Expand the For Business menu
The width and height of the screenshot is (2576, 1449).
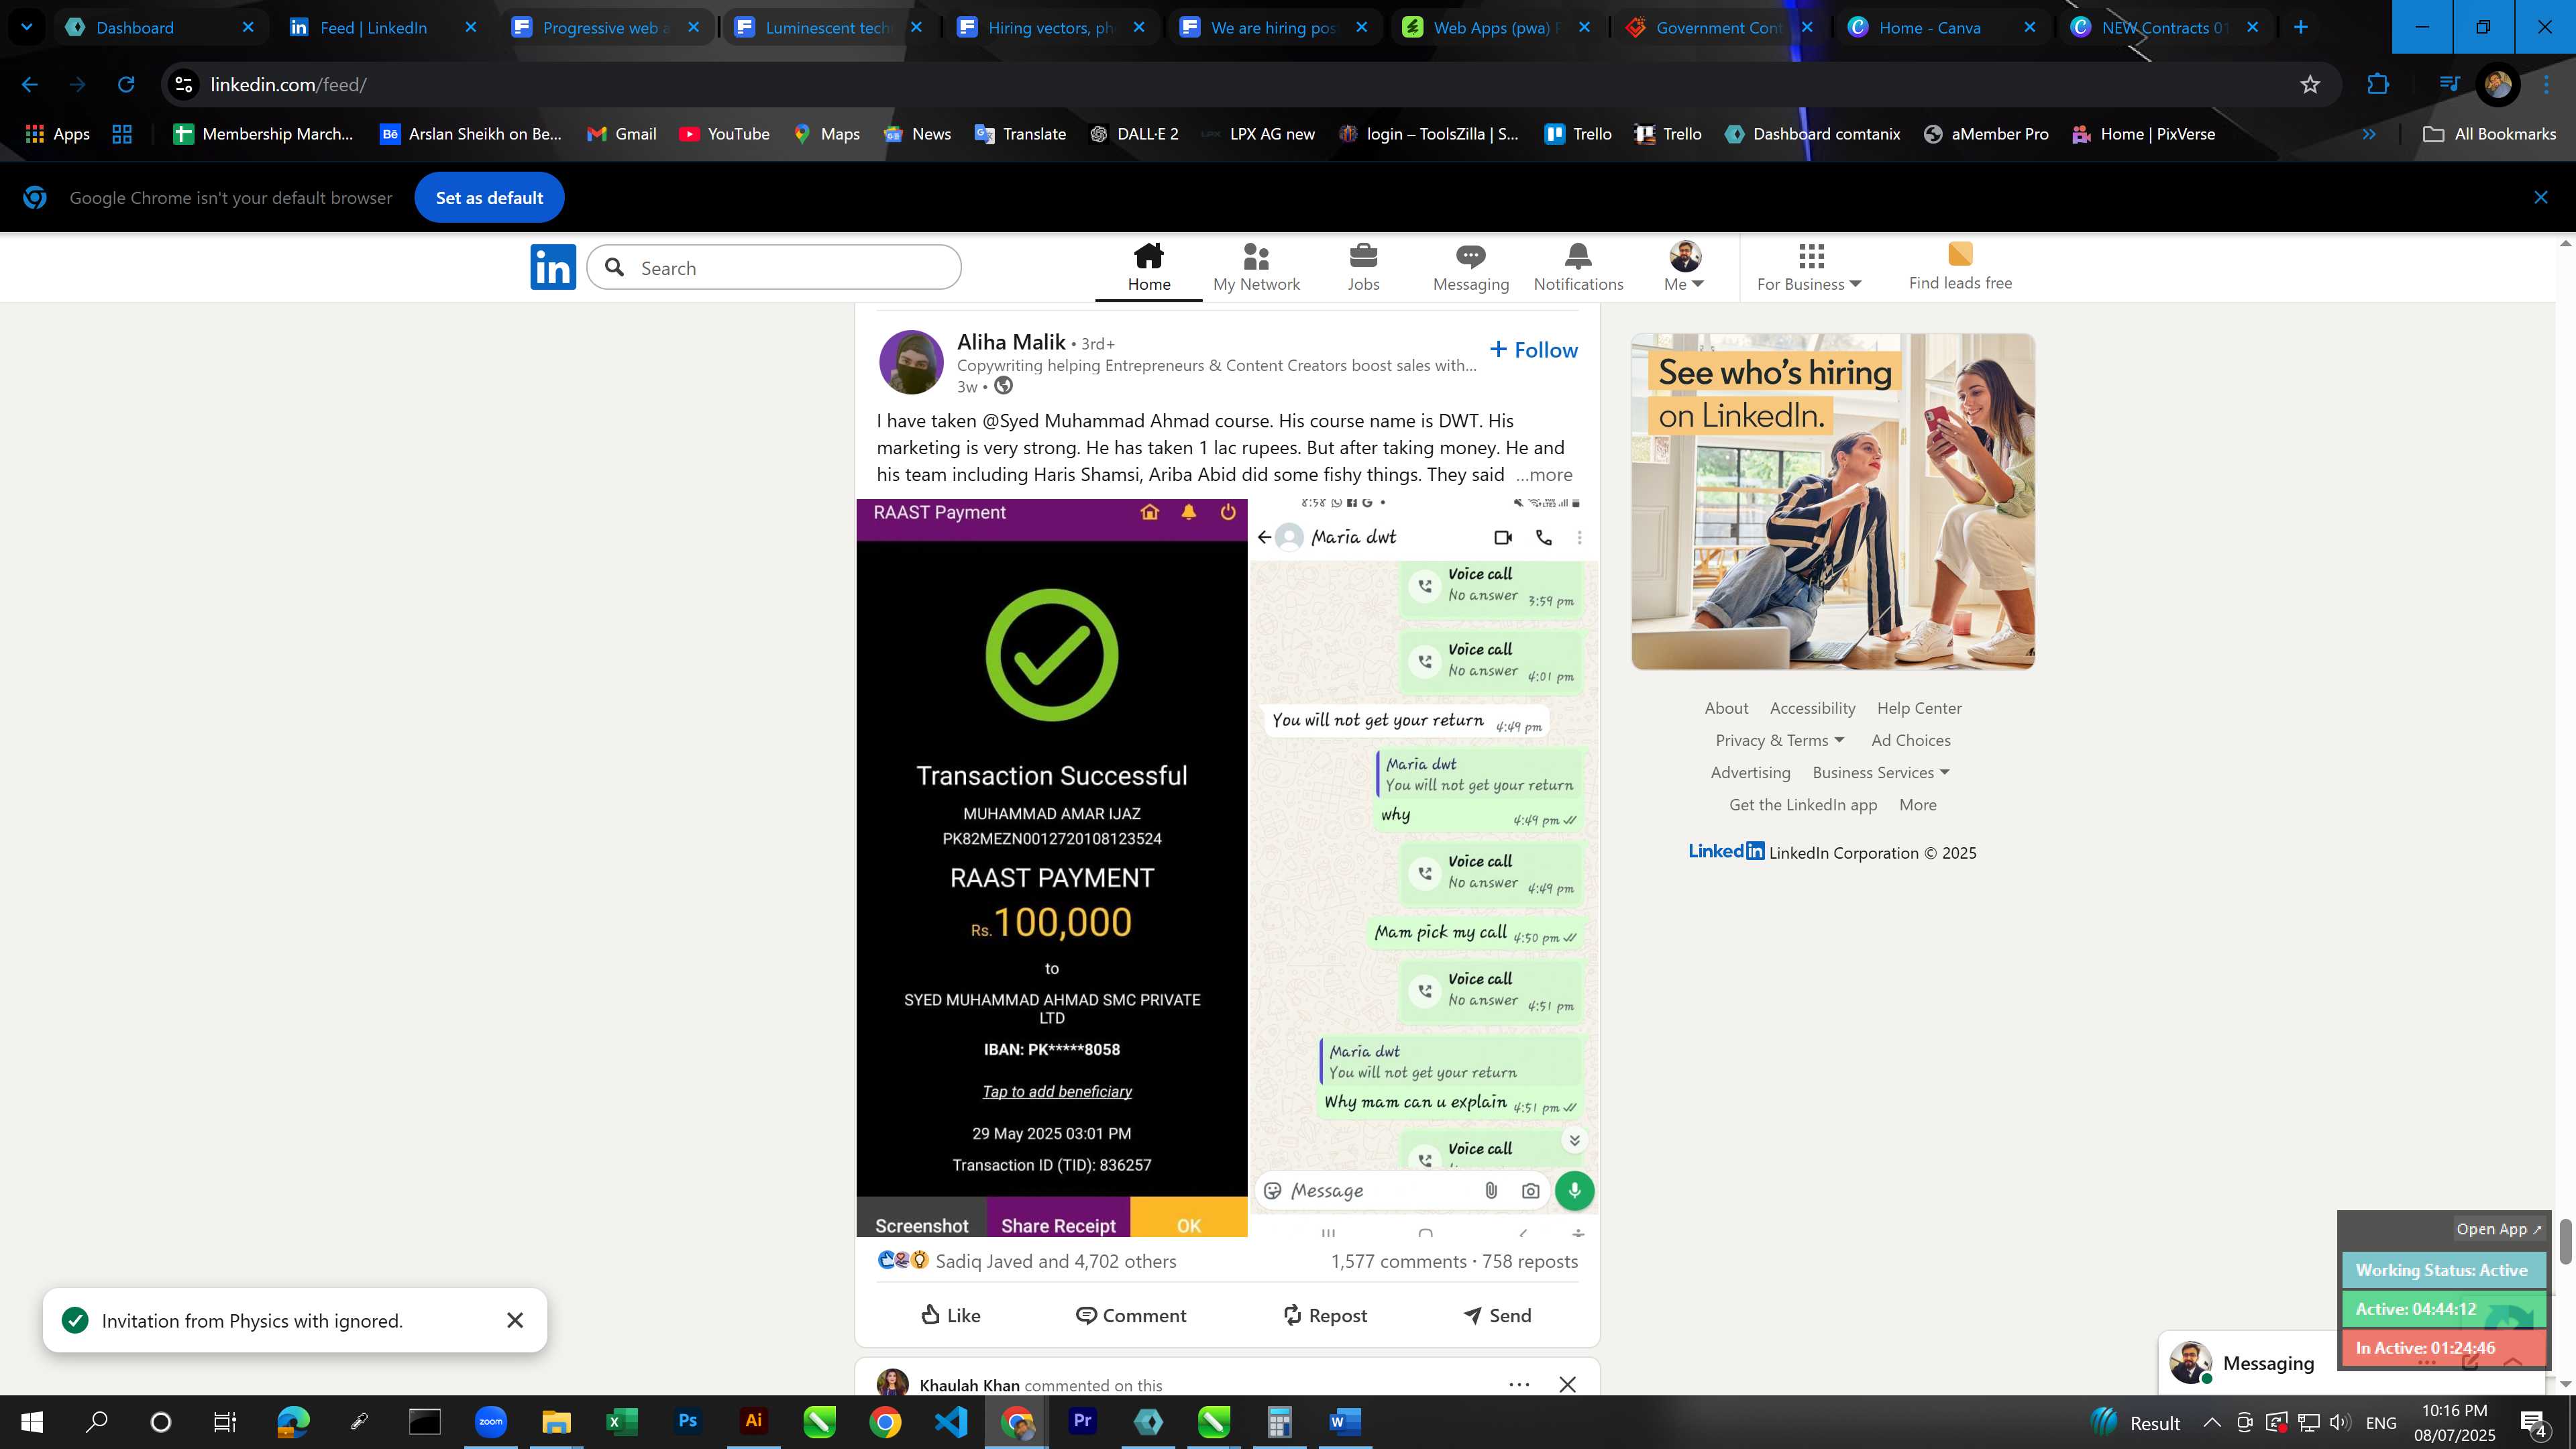[x=1809, y=267]
